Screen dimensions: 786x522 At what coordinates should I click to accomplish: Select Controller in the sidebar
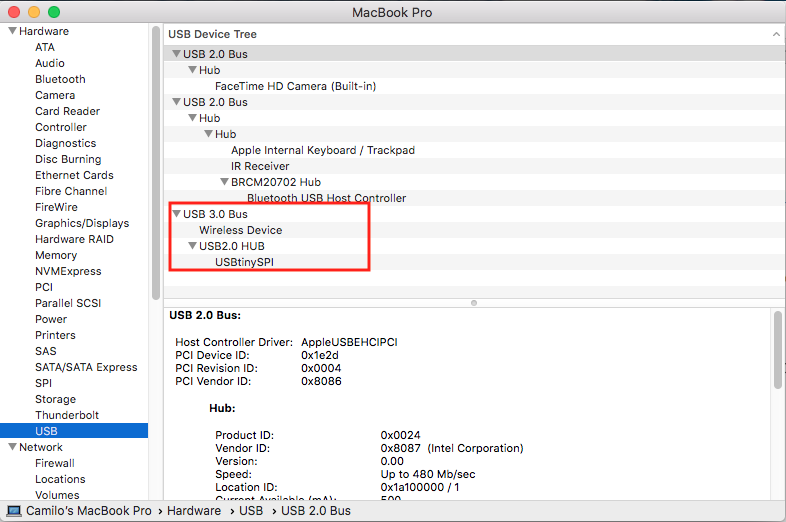pos(61,127)
